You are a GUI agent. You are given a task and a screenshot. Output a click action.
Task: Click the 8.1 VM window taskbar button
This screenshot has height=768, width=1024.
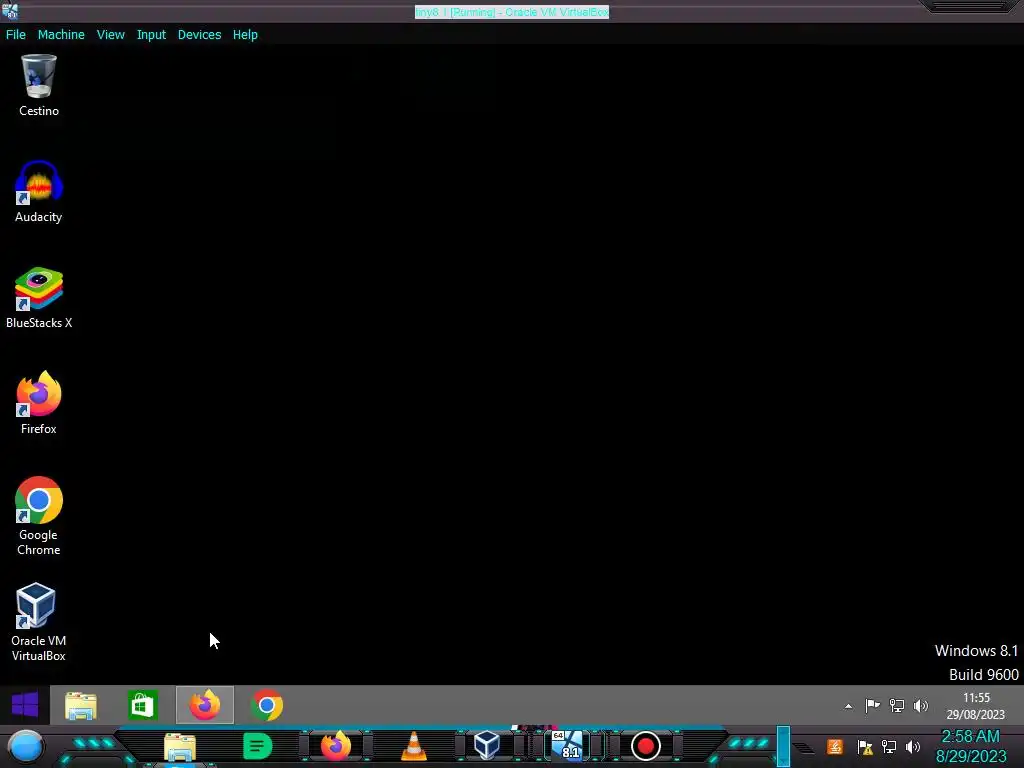tap(567, 745)
